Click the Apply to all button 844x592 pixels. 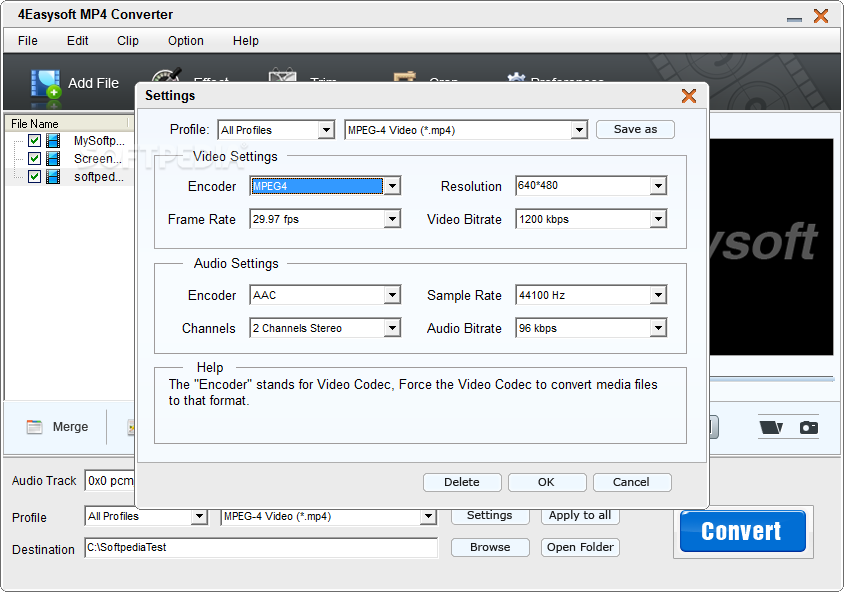(580, 517)
